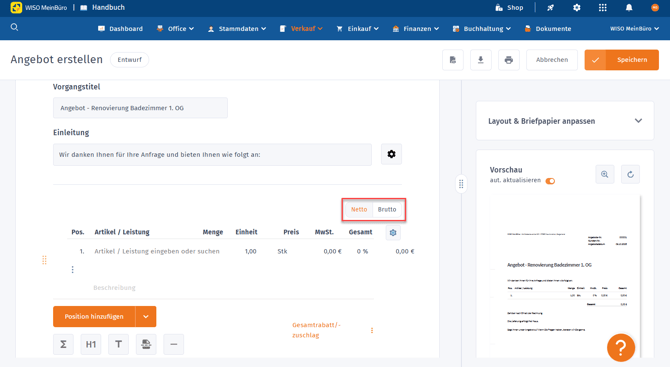670x367 pixels.
Task: Click the panel splitter handle
Action: (x=461, y=184)
